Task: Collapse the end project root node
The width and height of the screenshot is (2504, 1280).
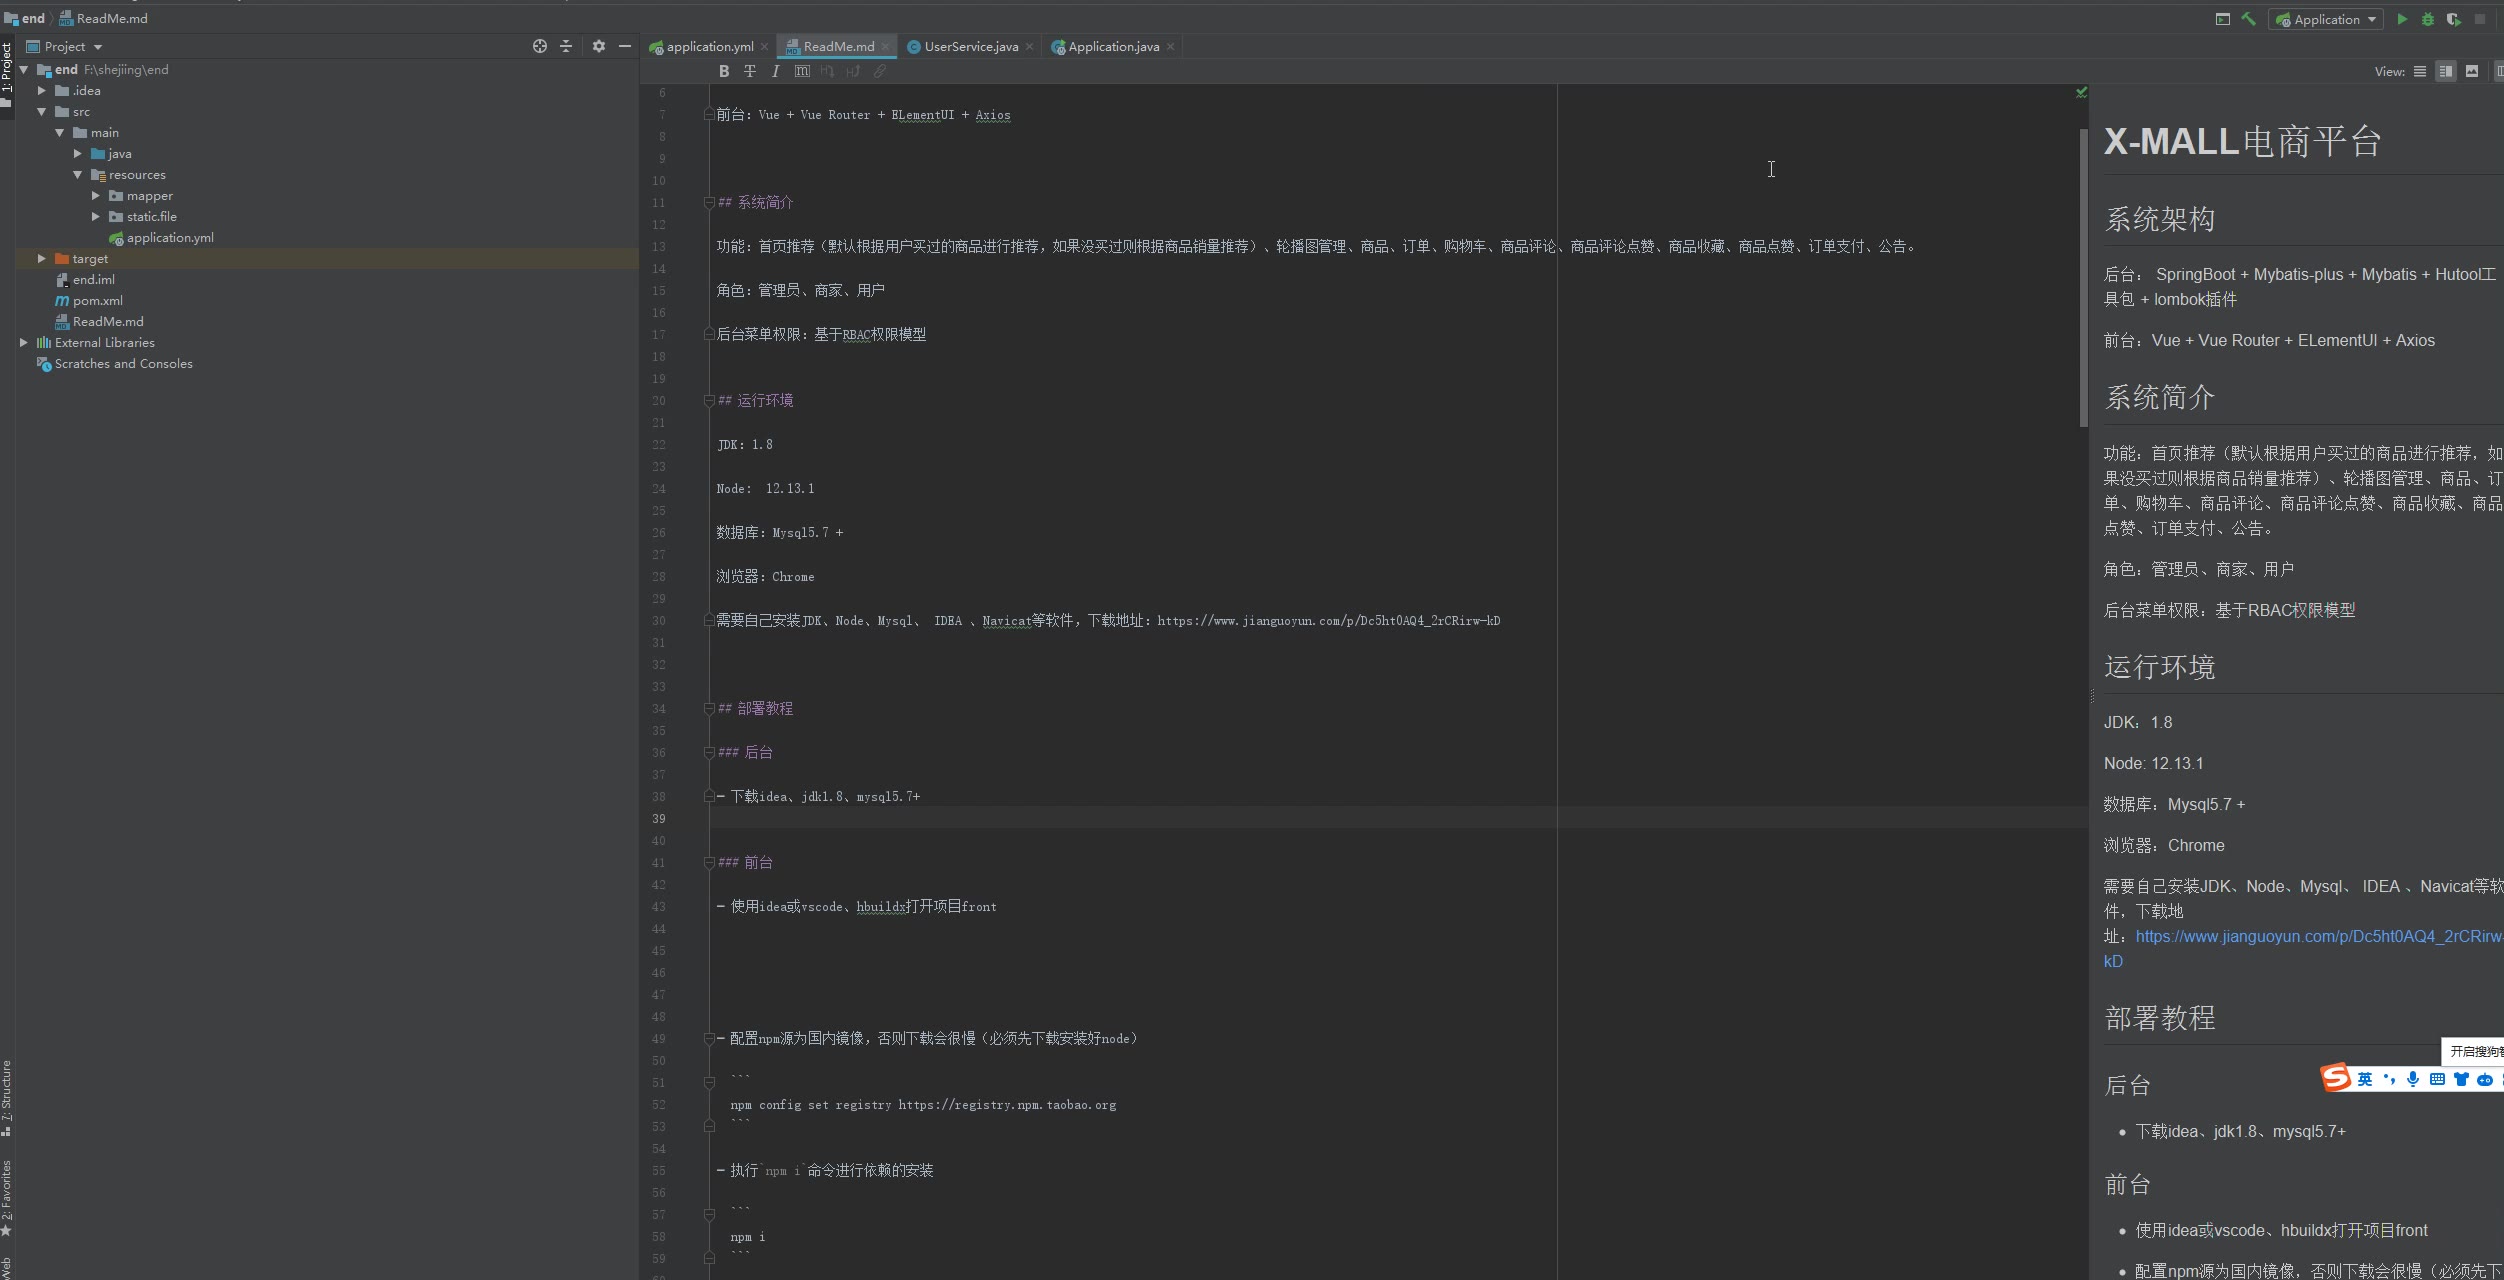Action: (24, 69)
